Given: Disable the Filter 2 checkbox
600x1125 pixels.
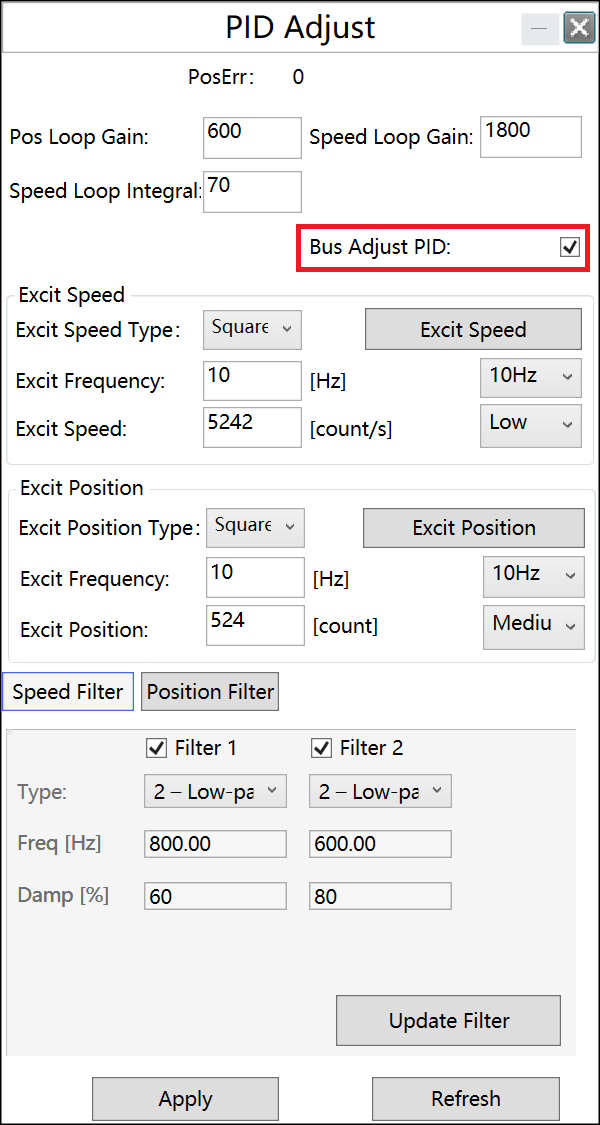Looking at the screenshot, I should click(x=321, y=748).
